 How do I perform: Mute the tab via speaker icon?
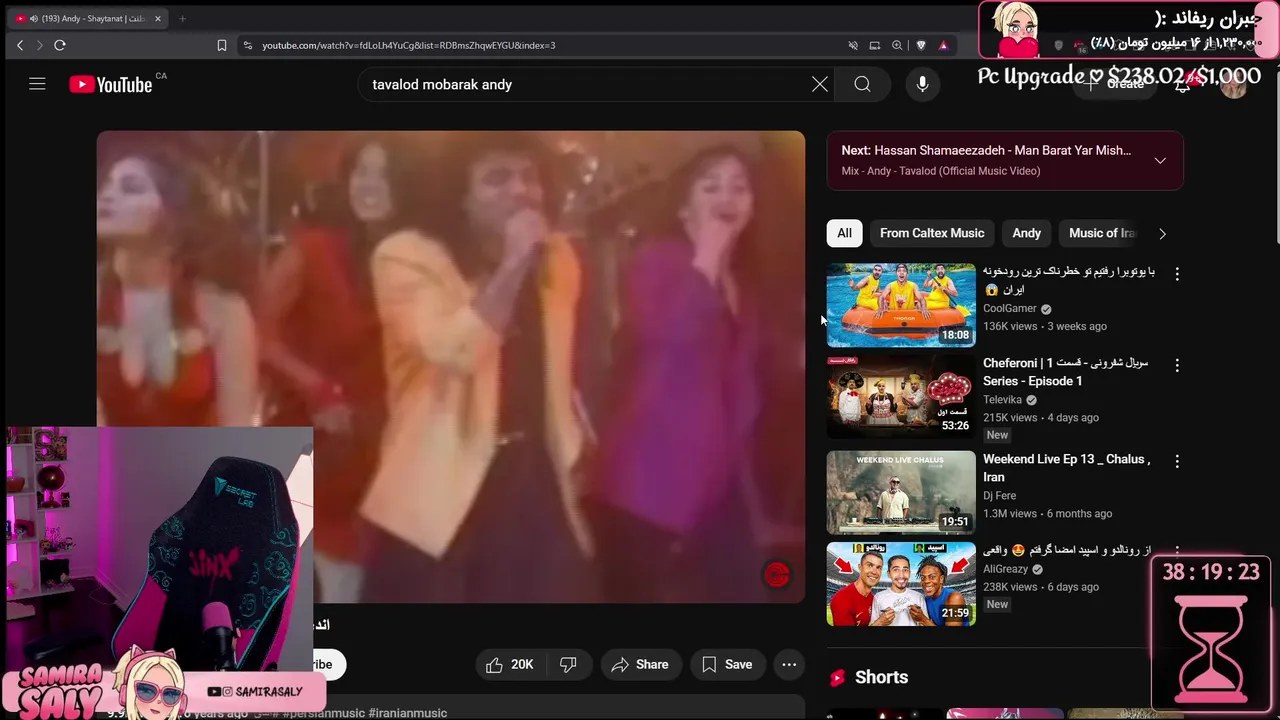33,18
